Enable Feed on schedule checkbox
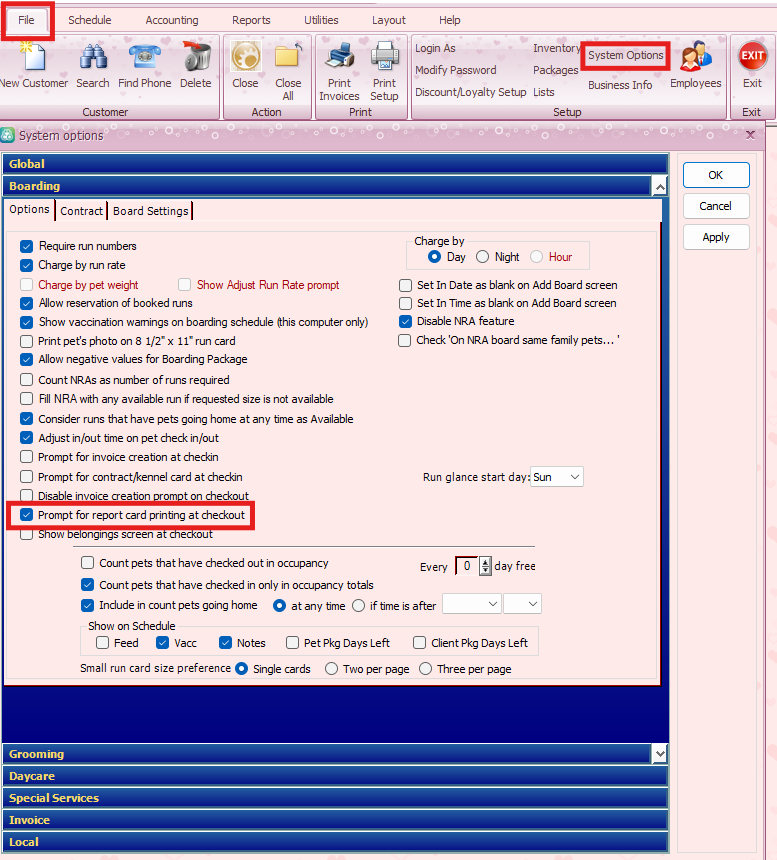The width and height of the screenshot is (777, 860). click(103, 643)
